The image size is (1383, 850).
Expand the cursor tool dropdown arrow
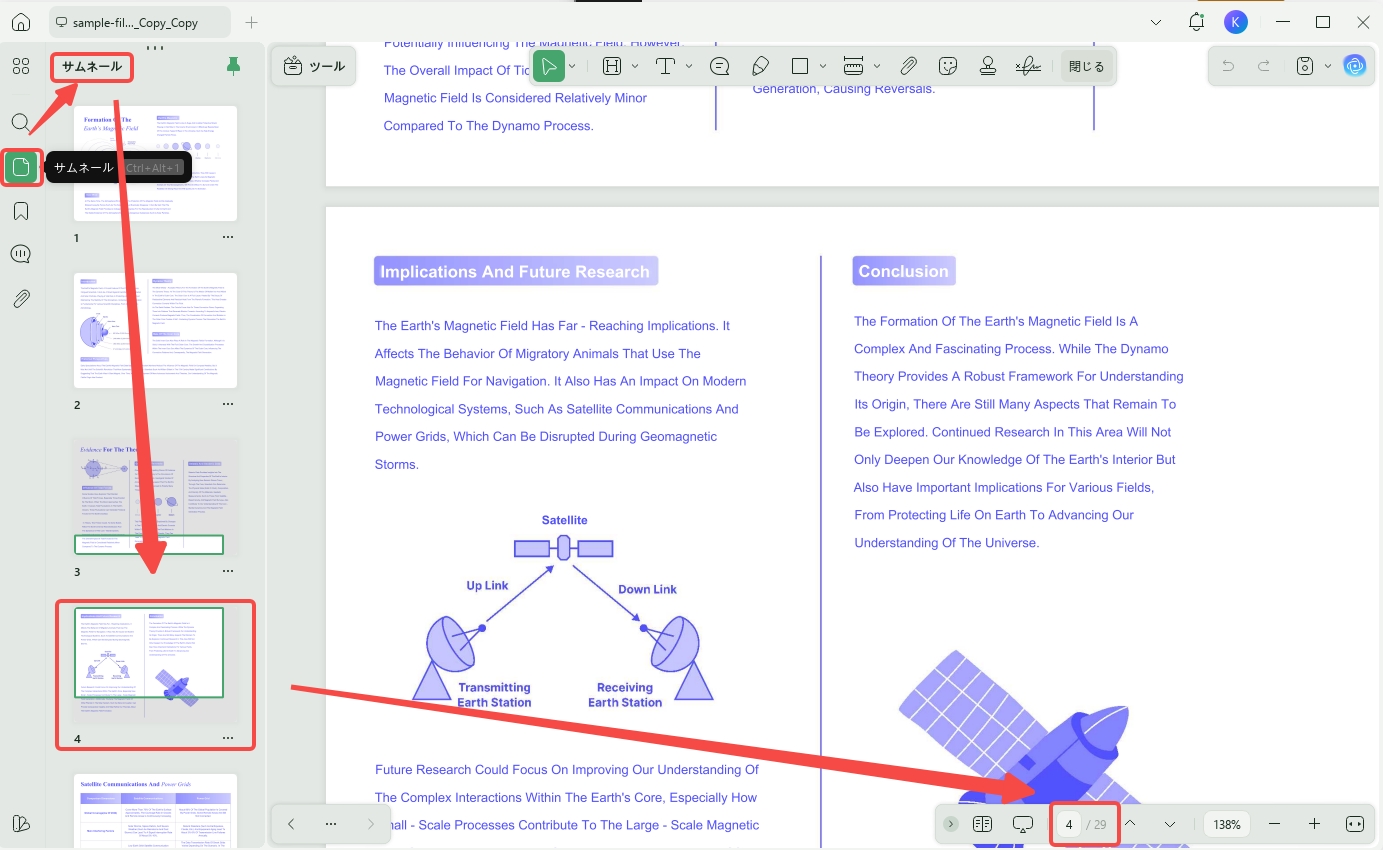pyautogui.click(x=573, y=66)
